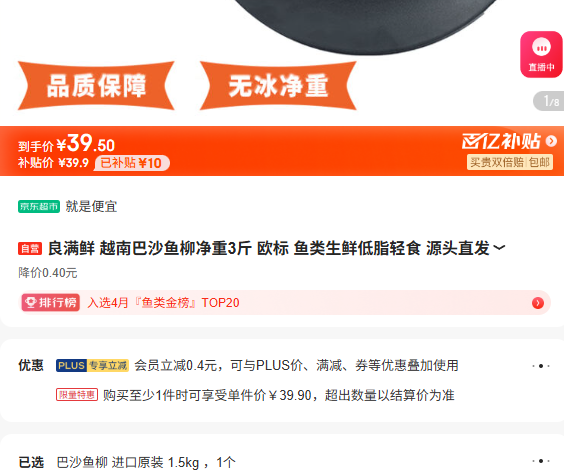
Task: Open the live stream 直播中 icon
Action: point(541,54)
